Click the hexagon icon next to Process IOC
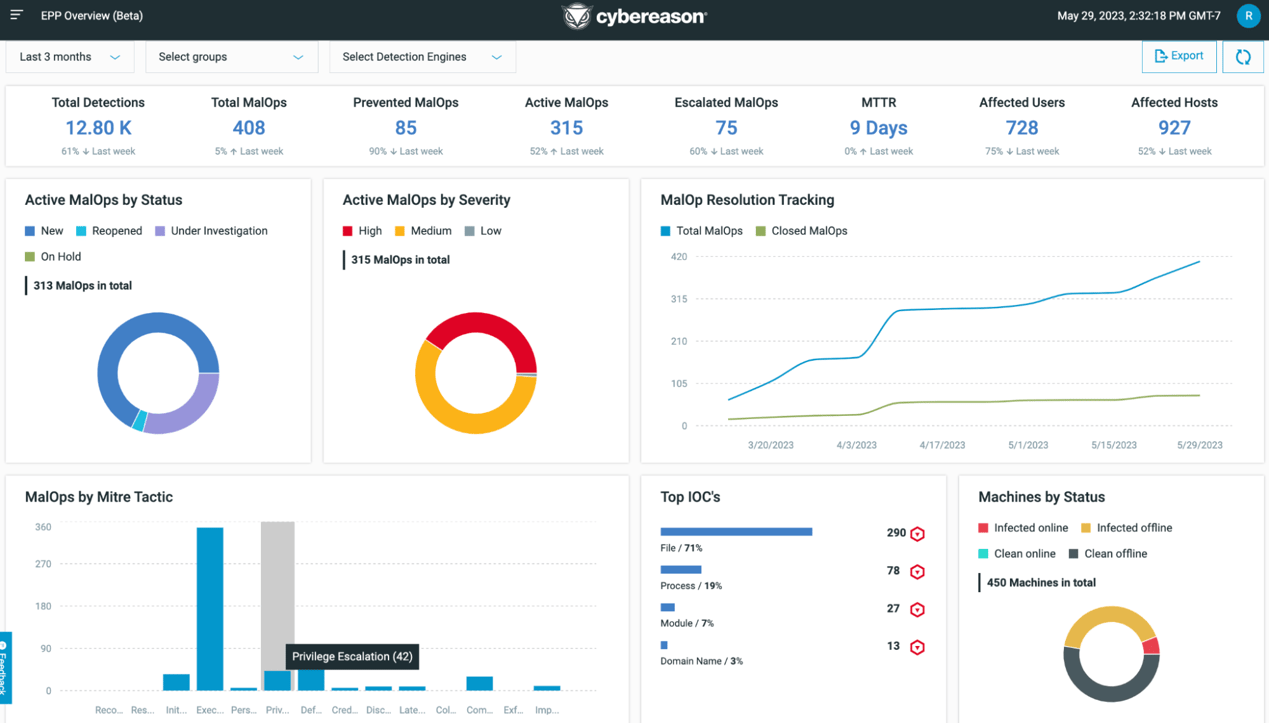Viewport: 1269px width, 724px height. point(918,571)
